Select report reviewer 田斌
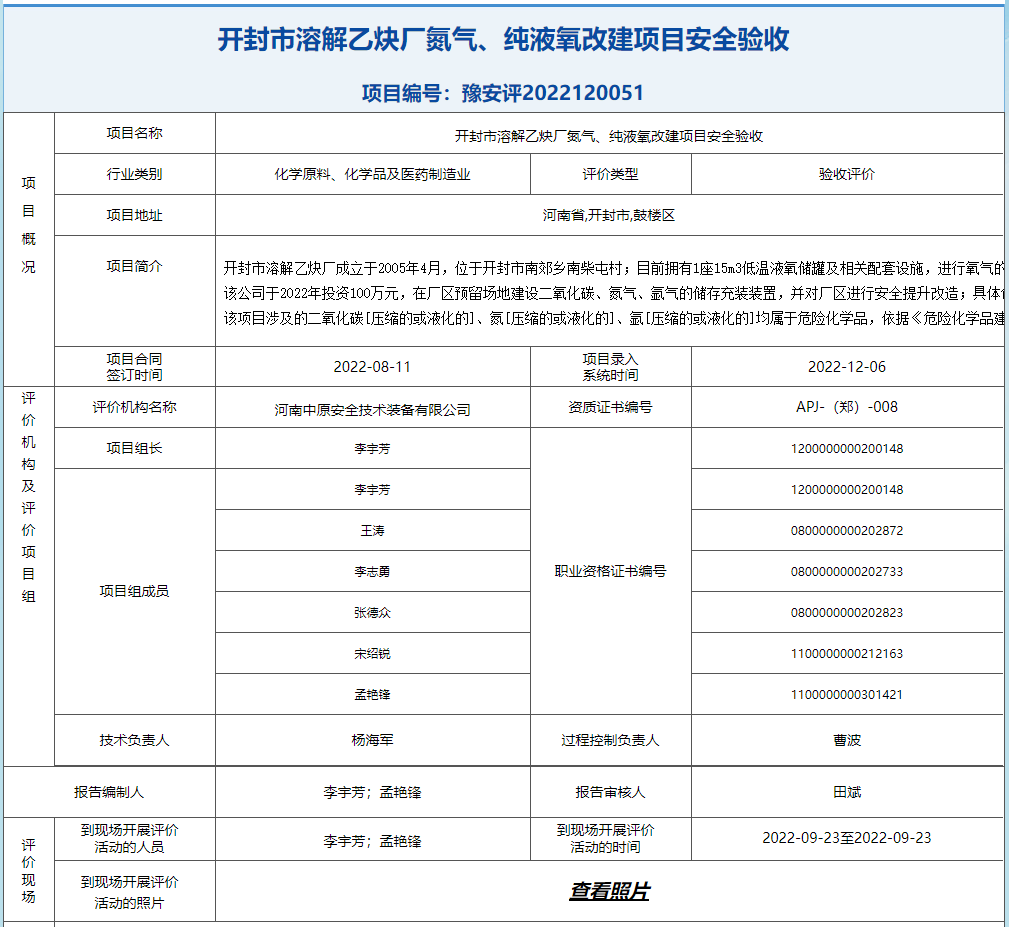Image resolution: width=1009 pixels, height=927 pixels. pos(847,793)
